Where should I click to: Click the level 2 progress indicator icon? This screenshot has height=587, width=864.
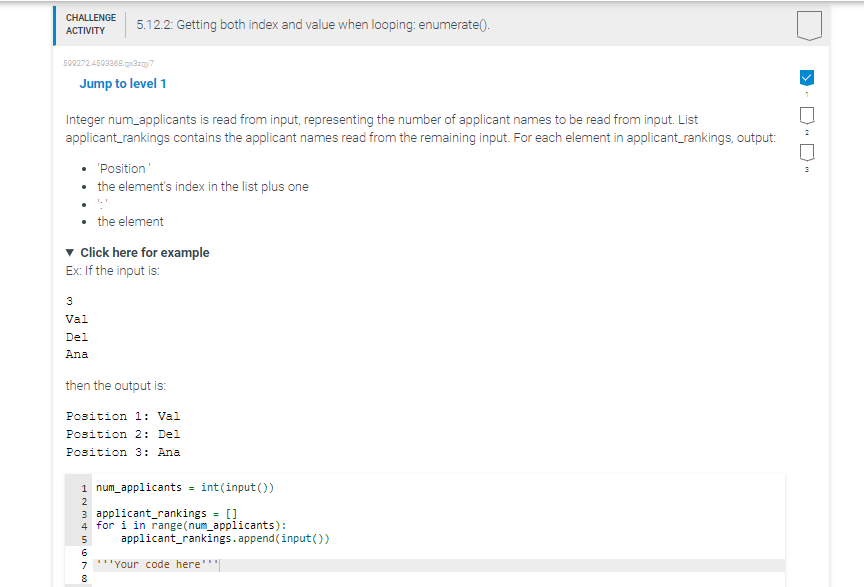coord(806,115)
